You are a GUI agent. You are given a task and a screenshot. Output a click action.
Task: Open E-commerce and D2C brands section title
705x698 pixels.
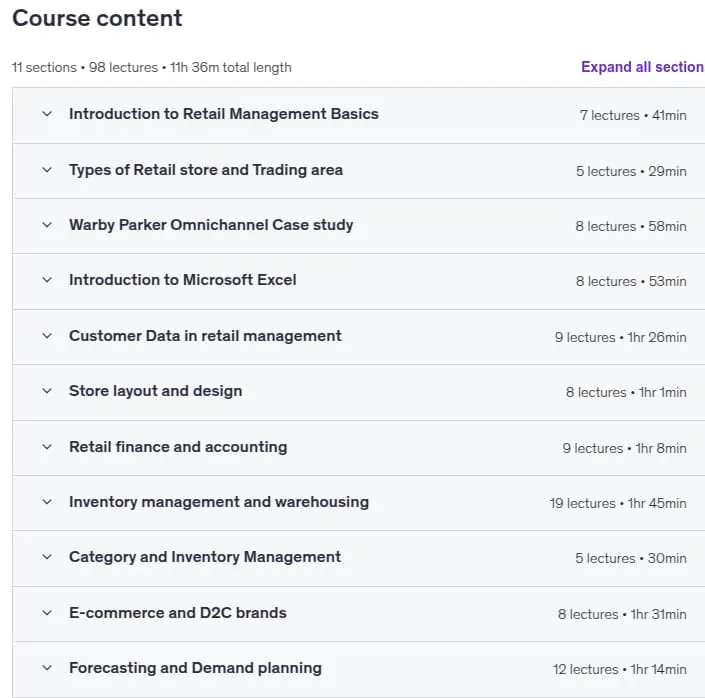178,613
